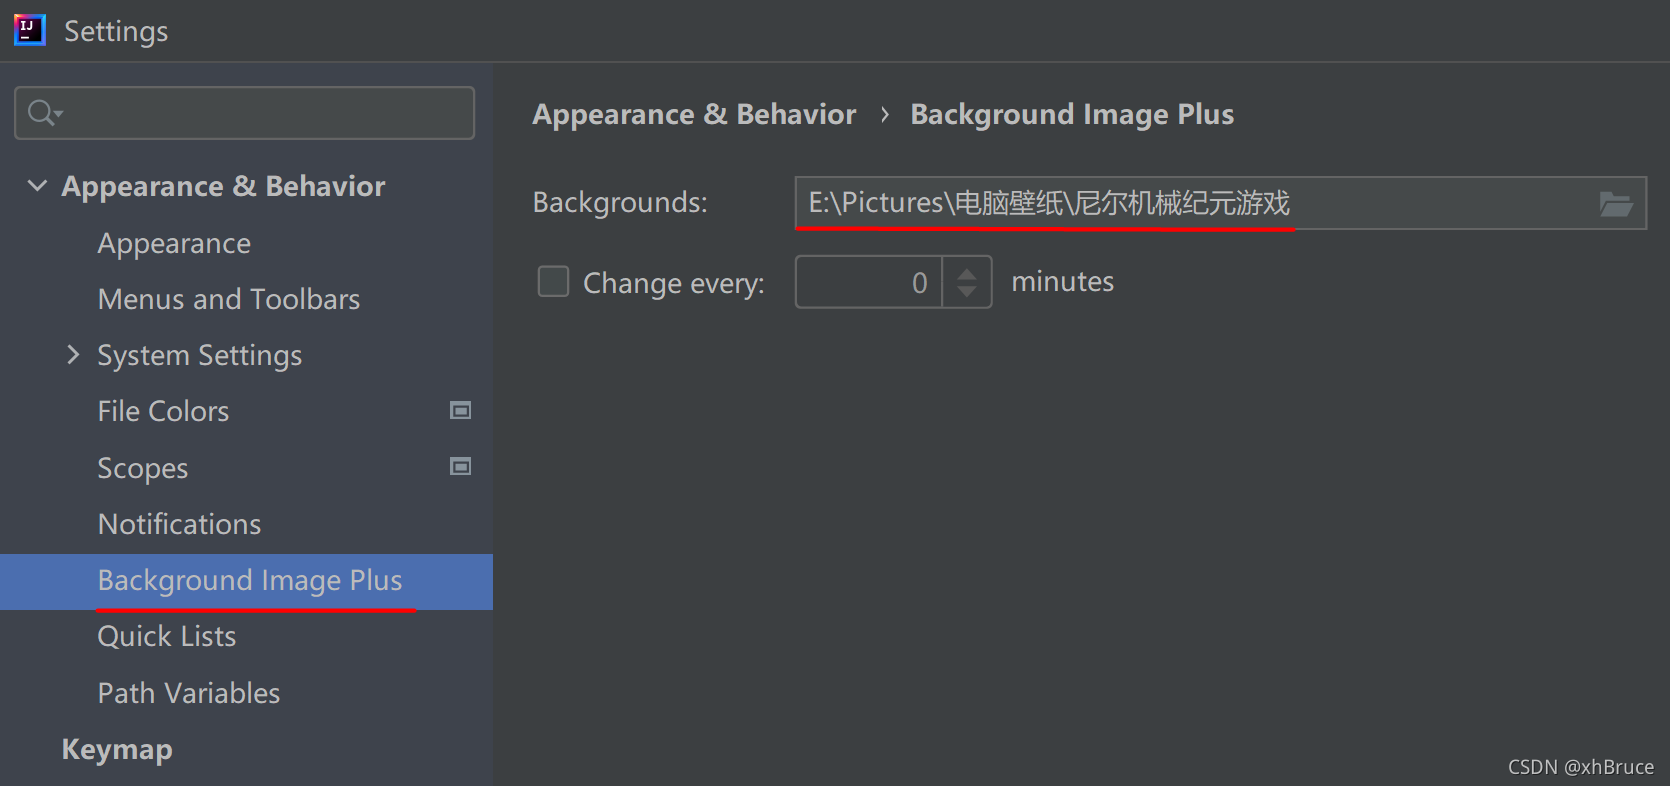
Task: Select Appearance in the settings tree
Action: tap(173, 242)
